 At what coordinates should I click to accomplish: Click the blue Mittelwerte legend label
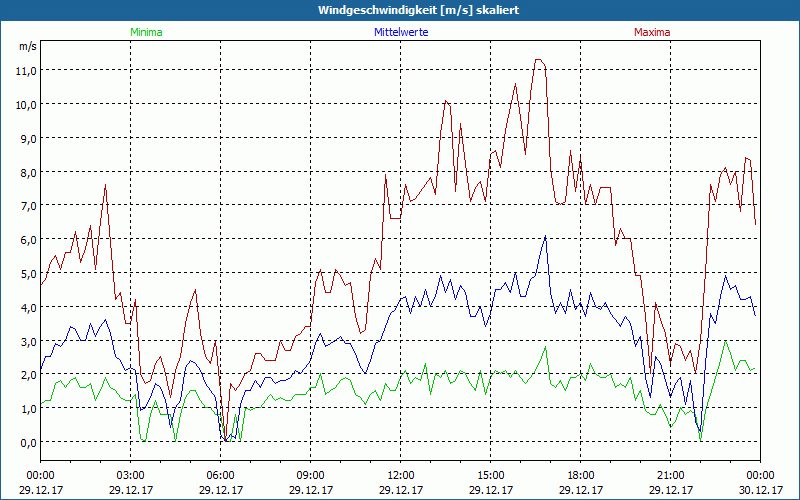point(400,32)
